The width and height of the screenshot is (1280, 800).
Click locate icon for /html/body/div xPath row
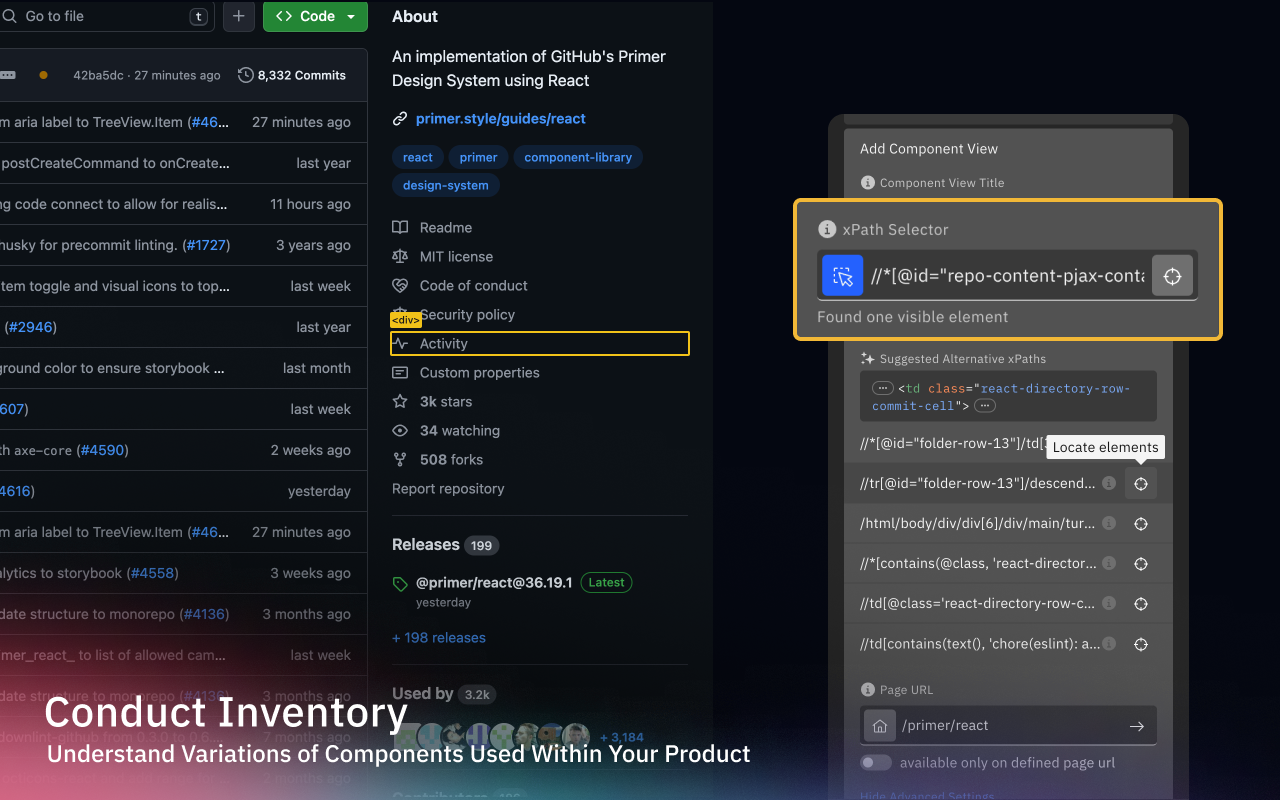click(1140, 524)
